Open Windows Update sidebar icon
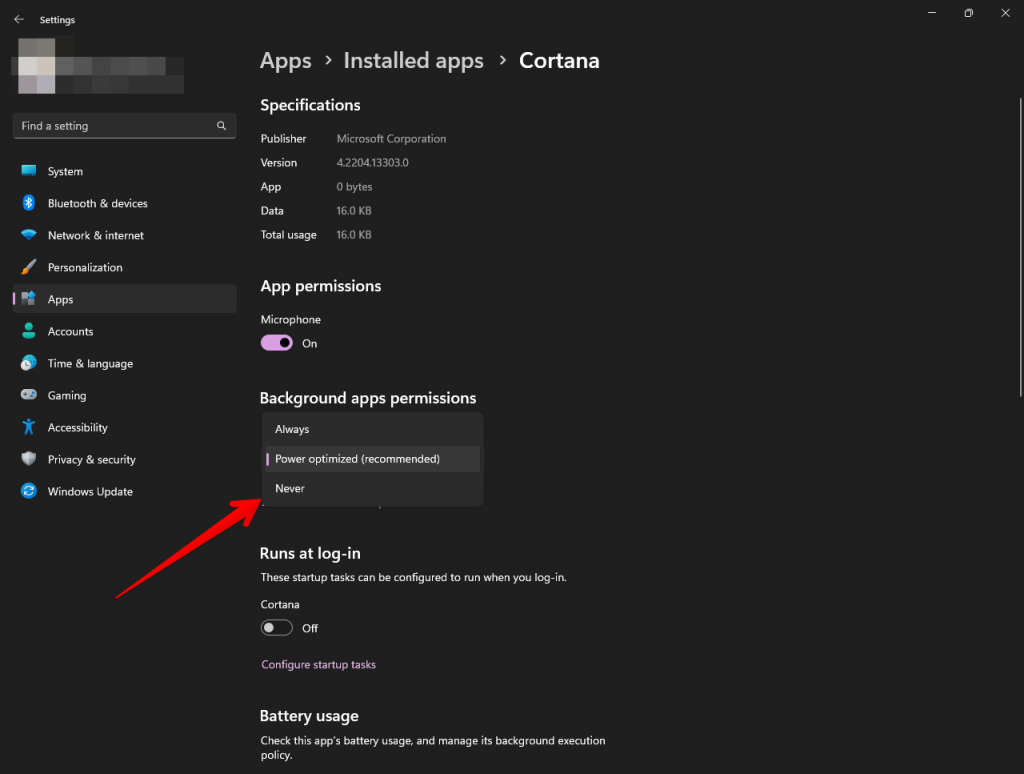The width and height of the screenshot is (1024, 774). coord(28,491)
